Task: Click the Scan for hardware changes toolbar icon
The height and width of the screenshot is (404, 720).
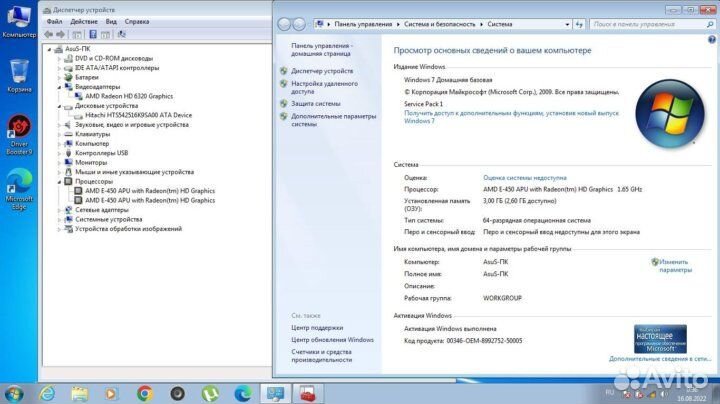Action: click(121, 34)
